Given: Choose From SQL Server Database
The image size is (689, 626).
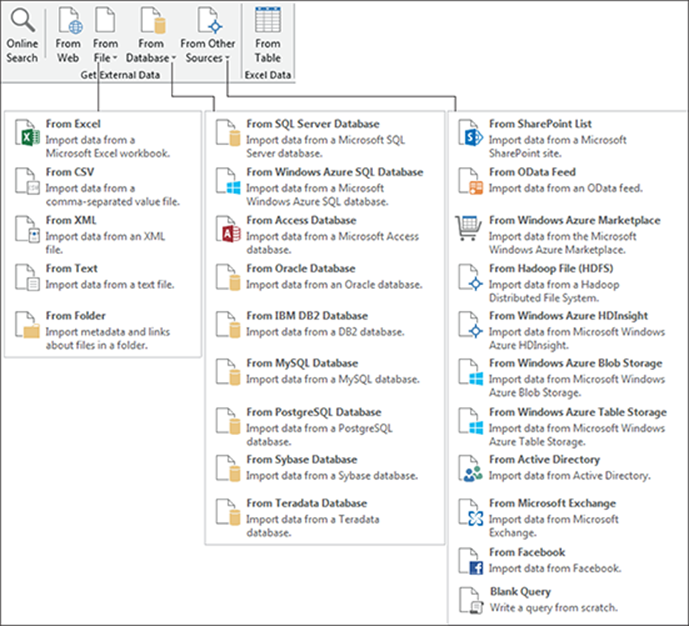Looking at the screenshot, I should pos(324,138).
